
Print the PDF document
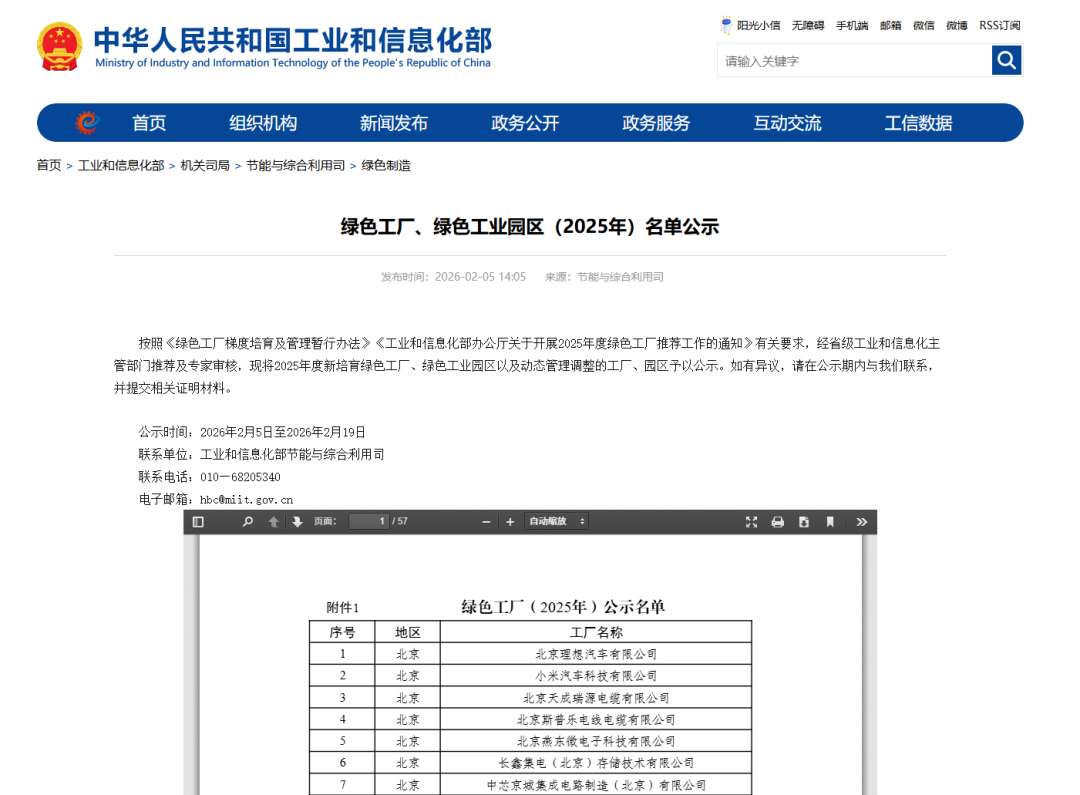pos(778,521)
